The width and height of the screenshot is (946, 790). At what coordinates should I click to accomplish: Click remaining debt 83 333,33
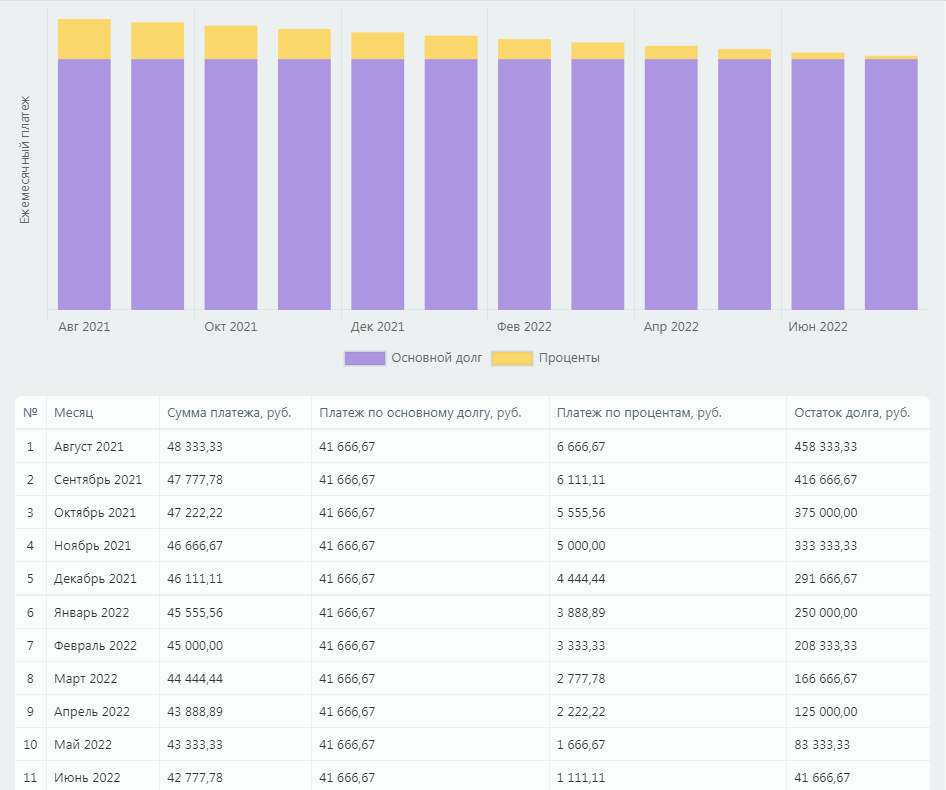(x=822, y=745)
